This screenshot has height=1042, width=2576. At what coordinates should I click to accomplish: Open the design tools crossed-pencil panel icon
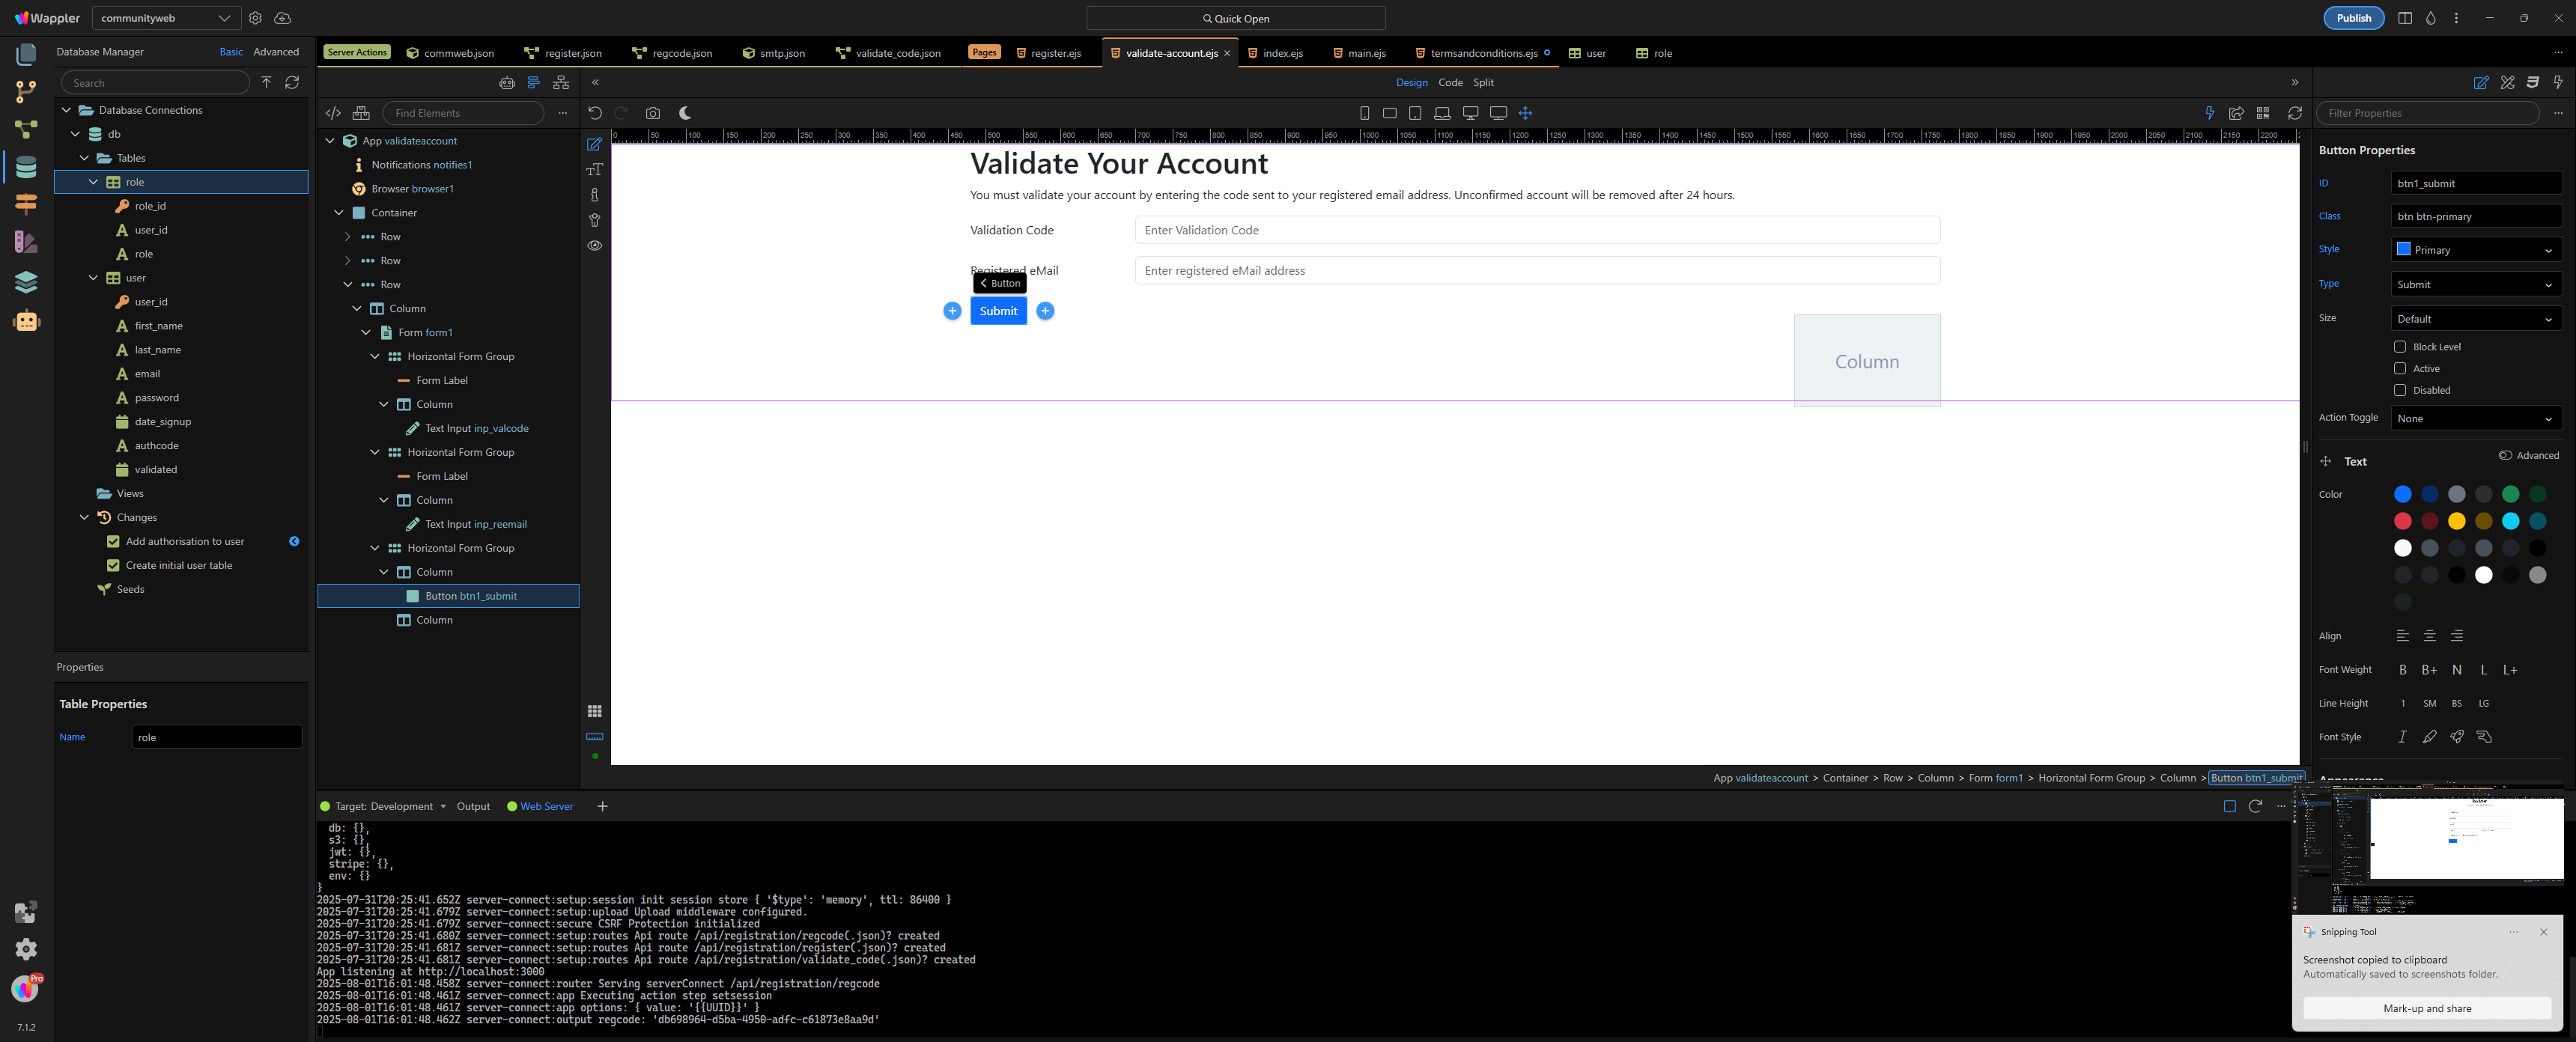pyautogui.click(x=2508, y=82)
